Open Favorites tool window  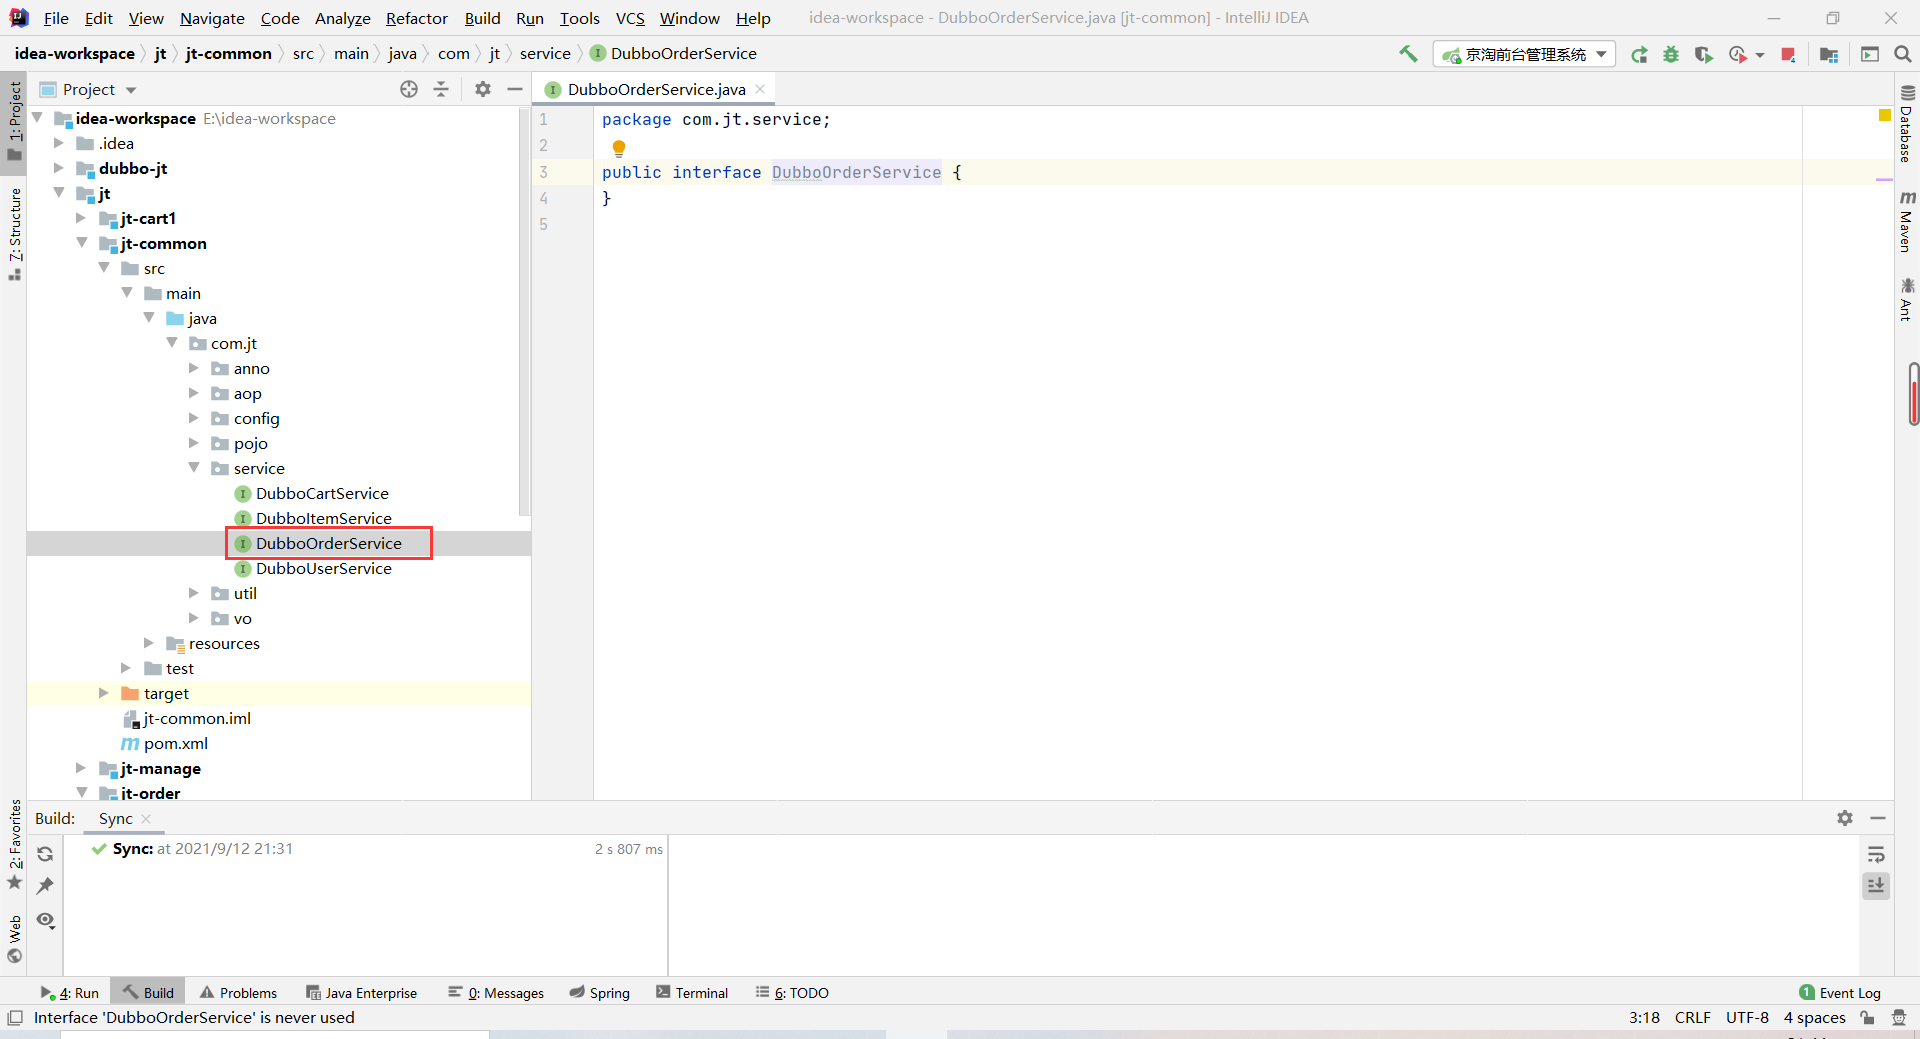point(14,845)
